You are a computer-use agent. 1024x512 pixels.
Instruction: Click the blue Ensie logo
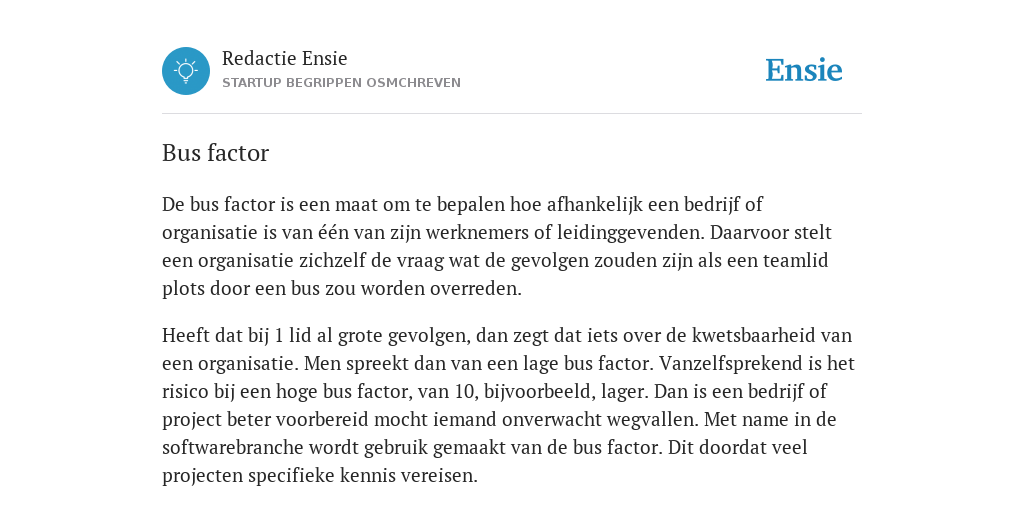(x=804, y=70)
